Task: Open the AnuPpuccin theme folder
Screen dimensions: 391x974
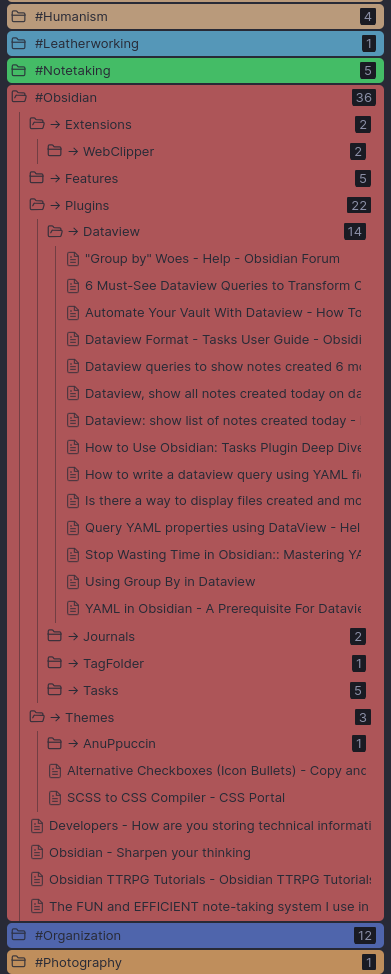Action: tap(206, 744)
